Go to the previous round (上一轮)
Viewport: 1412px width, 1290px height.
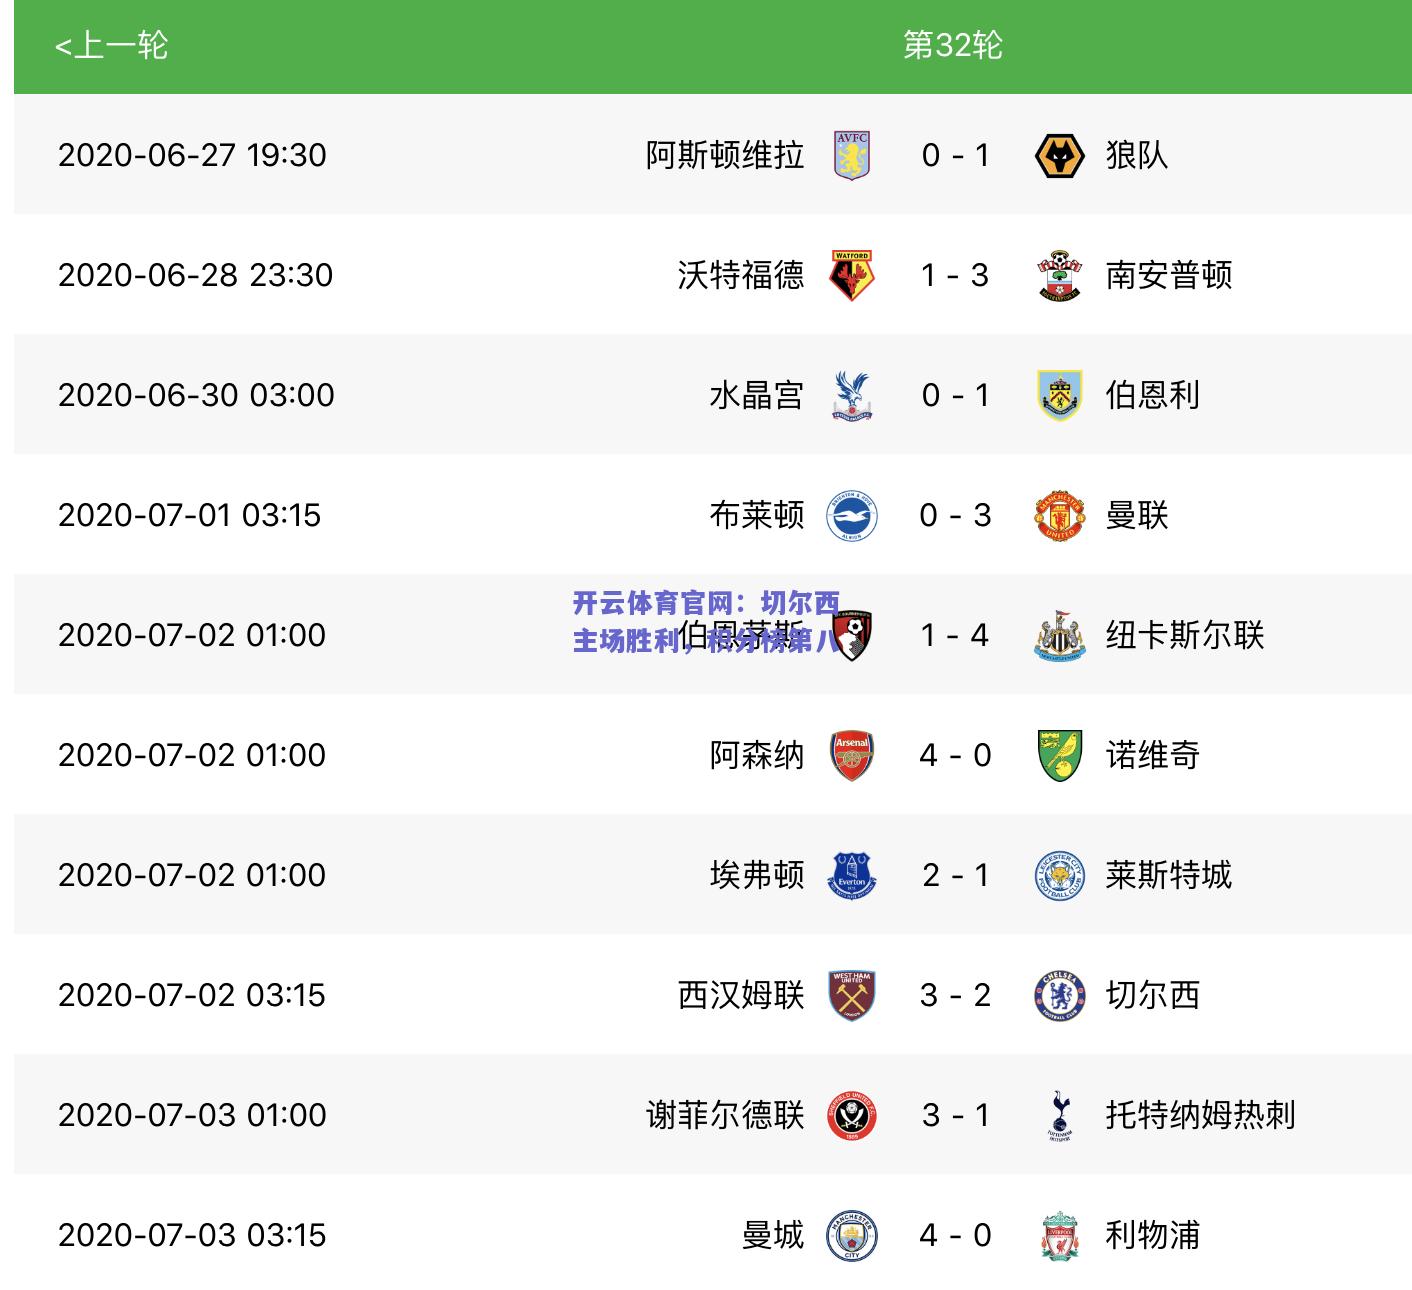111,46
